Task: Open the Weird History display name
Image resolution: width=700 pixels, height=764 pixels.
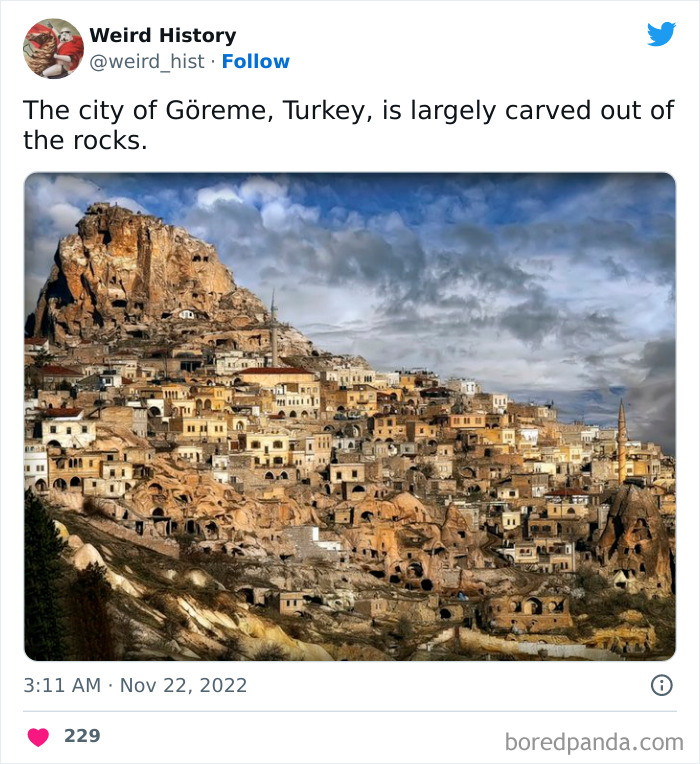Action: [163, 35]
